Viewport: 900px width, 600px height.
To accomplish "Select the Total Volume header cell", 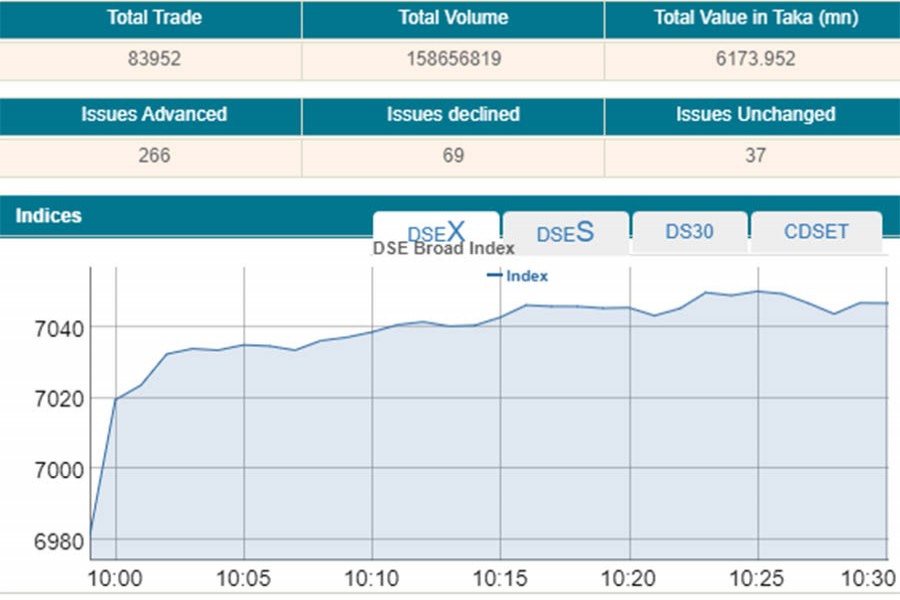I will pos(453,18).
